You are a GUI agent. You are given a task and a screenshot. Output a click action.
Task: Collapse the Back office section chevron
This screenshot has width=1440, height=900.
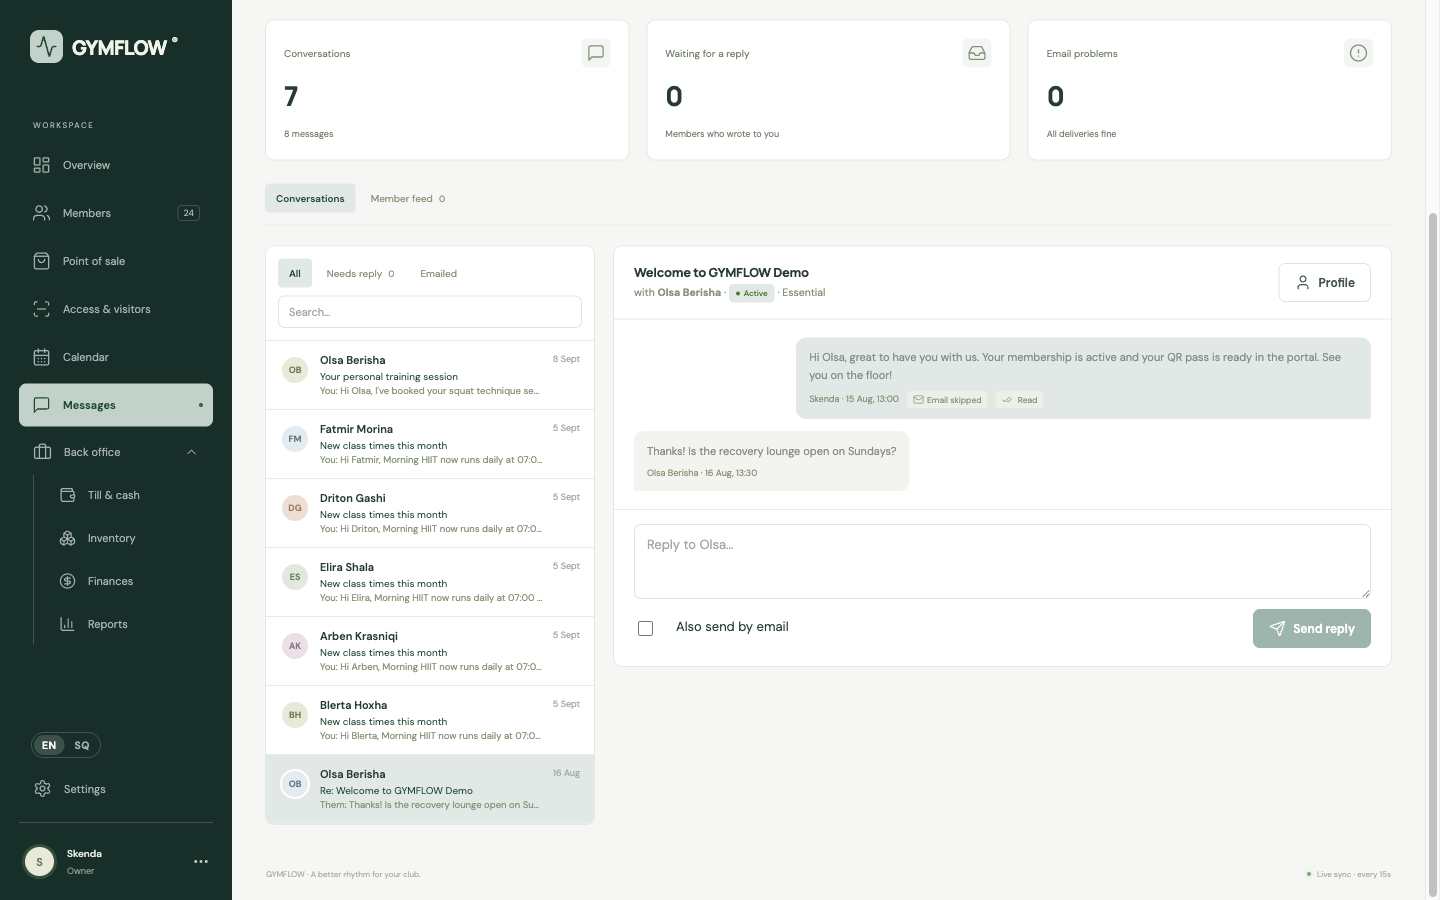tap(191, 452)
